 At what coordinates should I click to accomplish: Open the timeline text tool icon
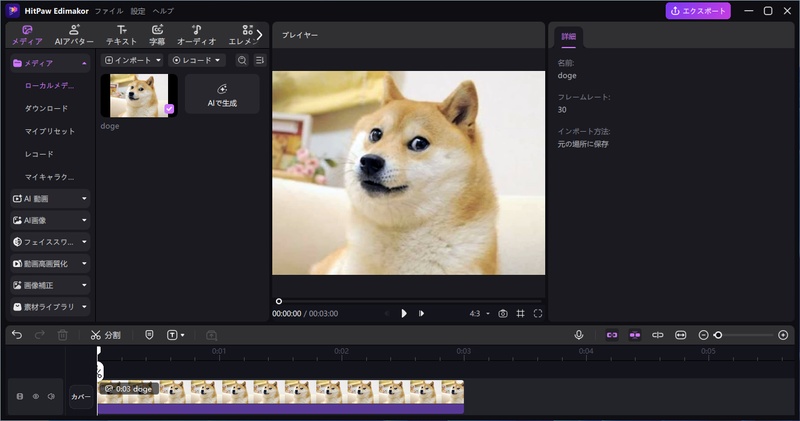click(x=172, y=335)
